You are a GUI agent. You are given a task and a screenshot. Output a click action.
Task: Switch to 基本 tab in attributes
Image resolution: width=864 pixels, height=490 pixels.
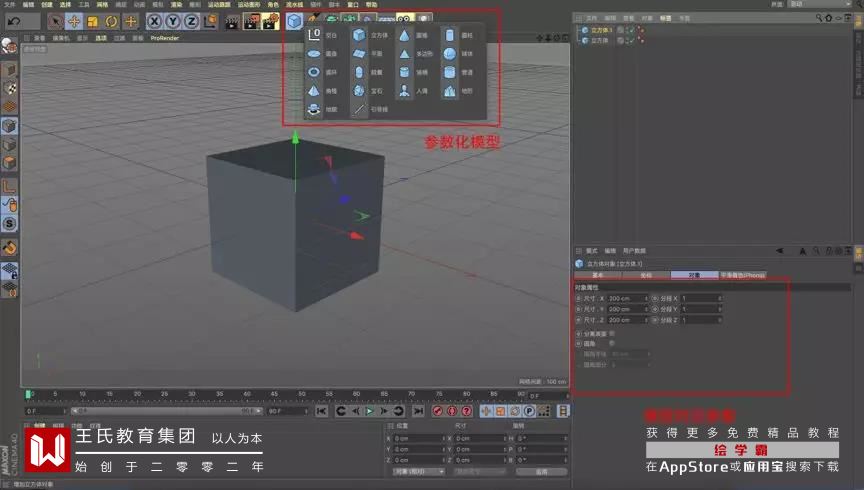pyautogui.click(x=598, y=275)
